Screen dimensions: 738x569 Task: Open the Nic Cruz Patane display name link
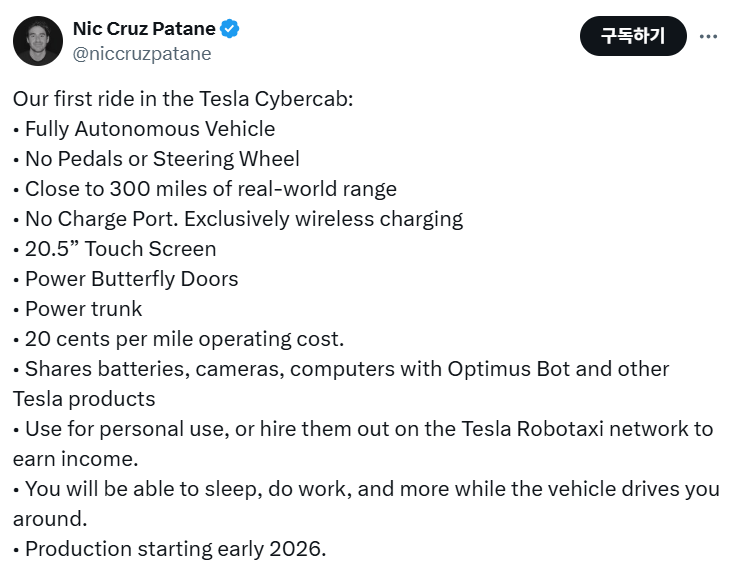click(144, 29)
